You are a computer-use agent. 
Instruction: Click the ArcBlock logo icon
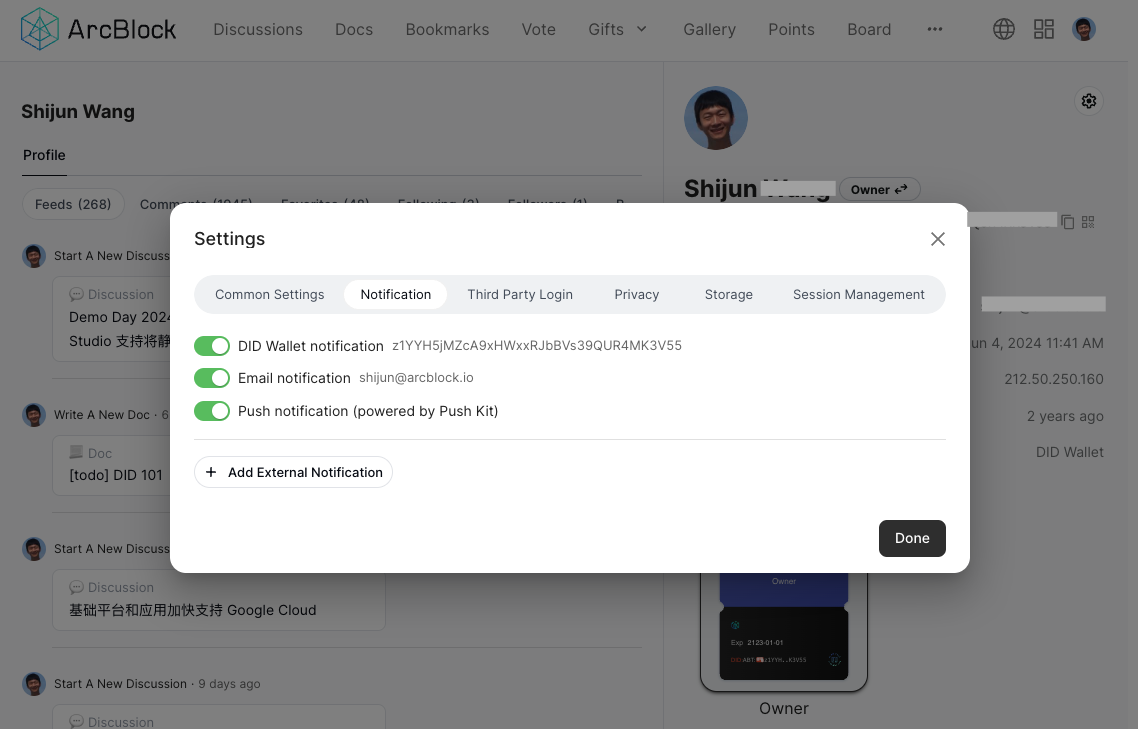(40, 29)
